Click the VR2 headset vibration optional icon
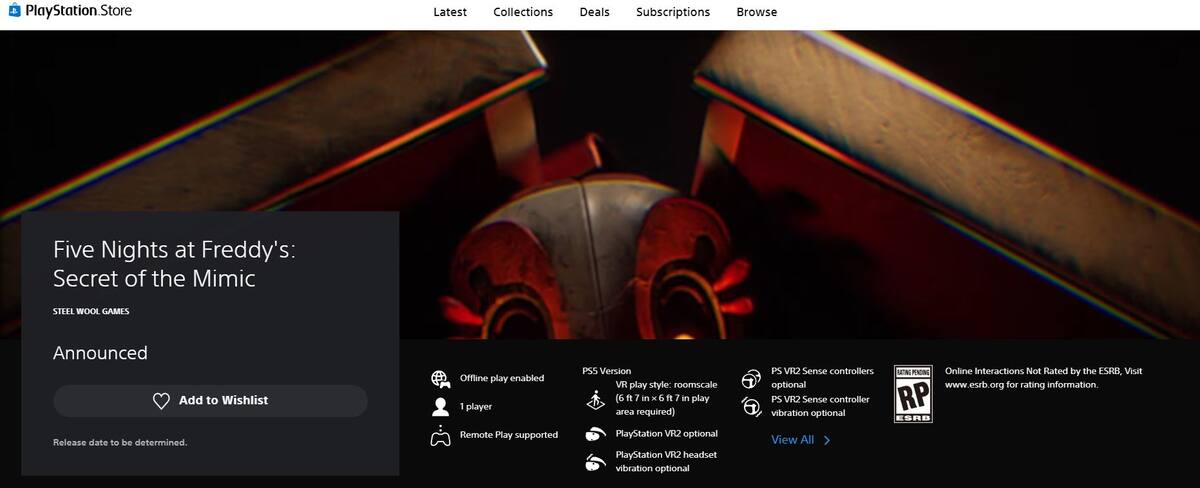This screenshot has height=488, width=1200. (595, 461)
